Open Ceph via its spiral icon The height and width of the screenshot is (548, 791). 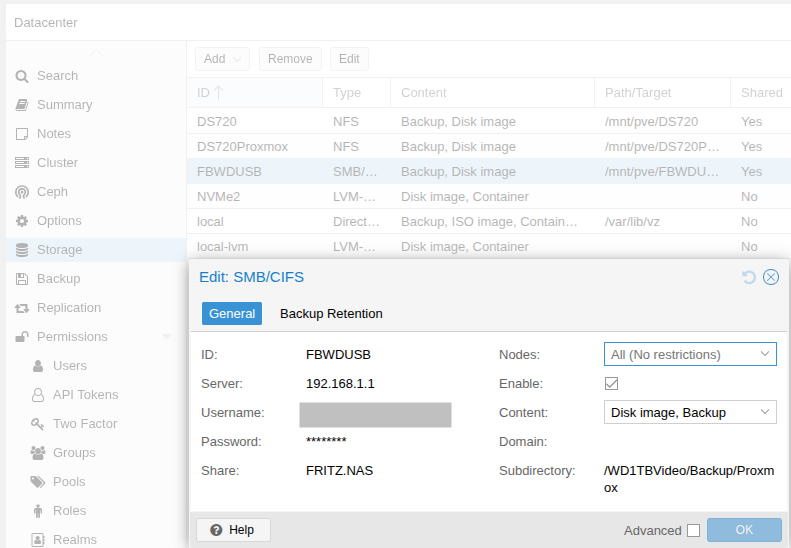(x=22, y=192)
